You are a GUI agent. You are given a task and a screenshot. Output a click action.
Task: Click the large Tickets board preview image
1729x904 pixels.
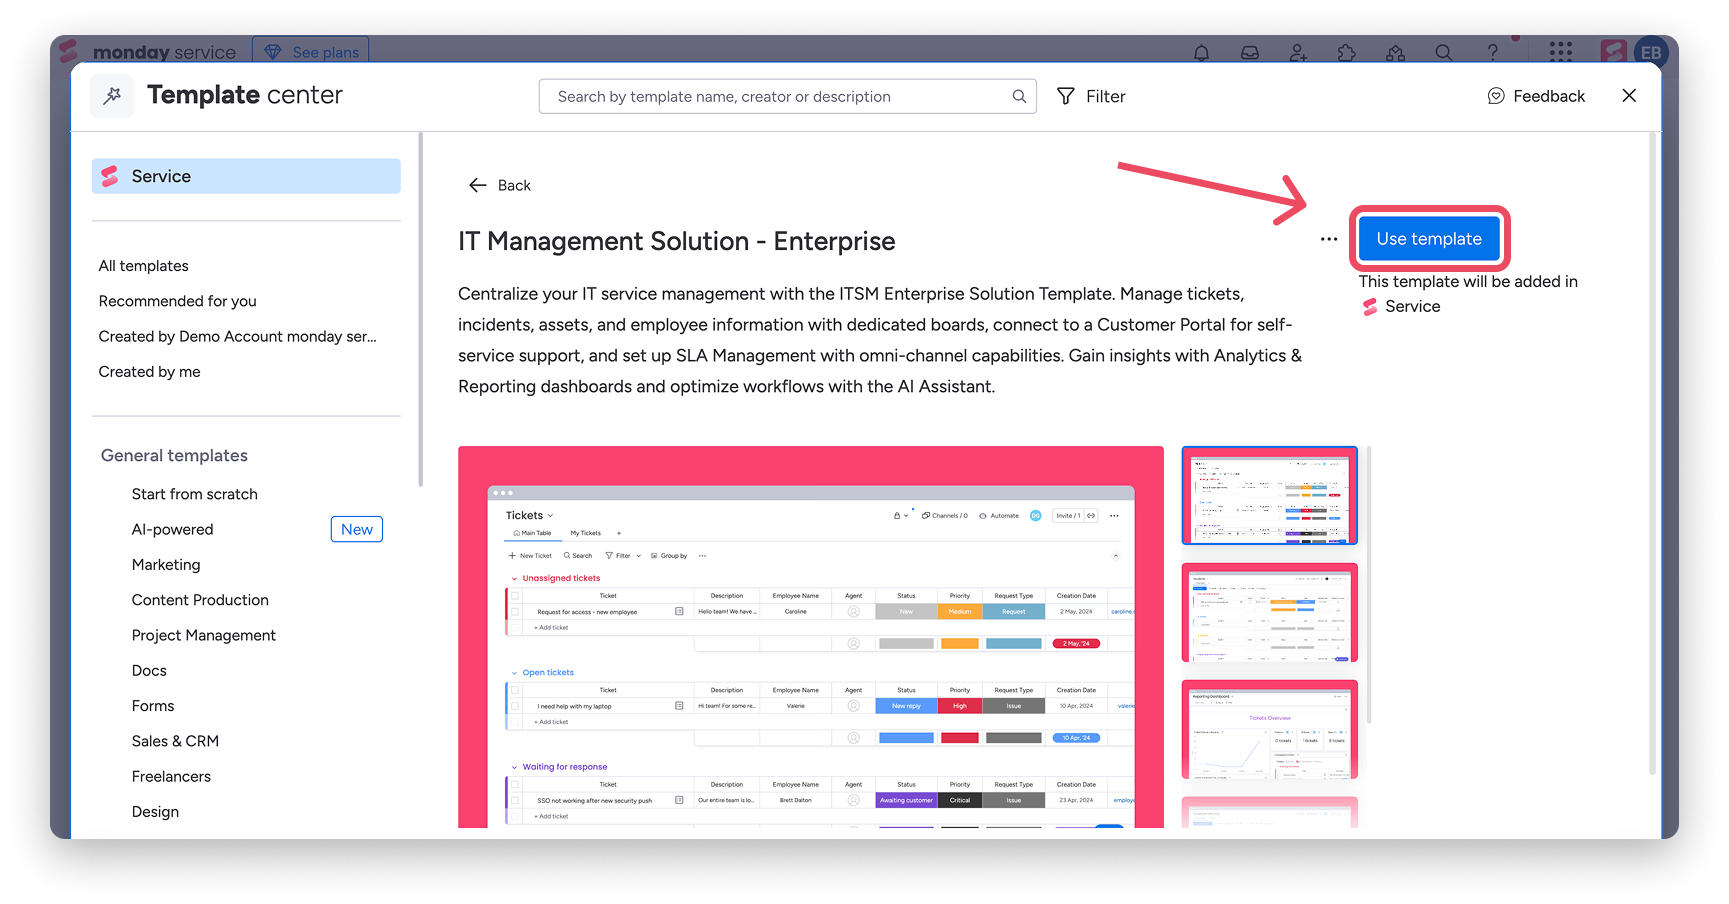(x=810, y=637)
